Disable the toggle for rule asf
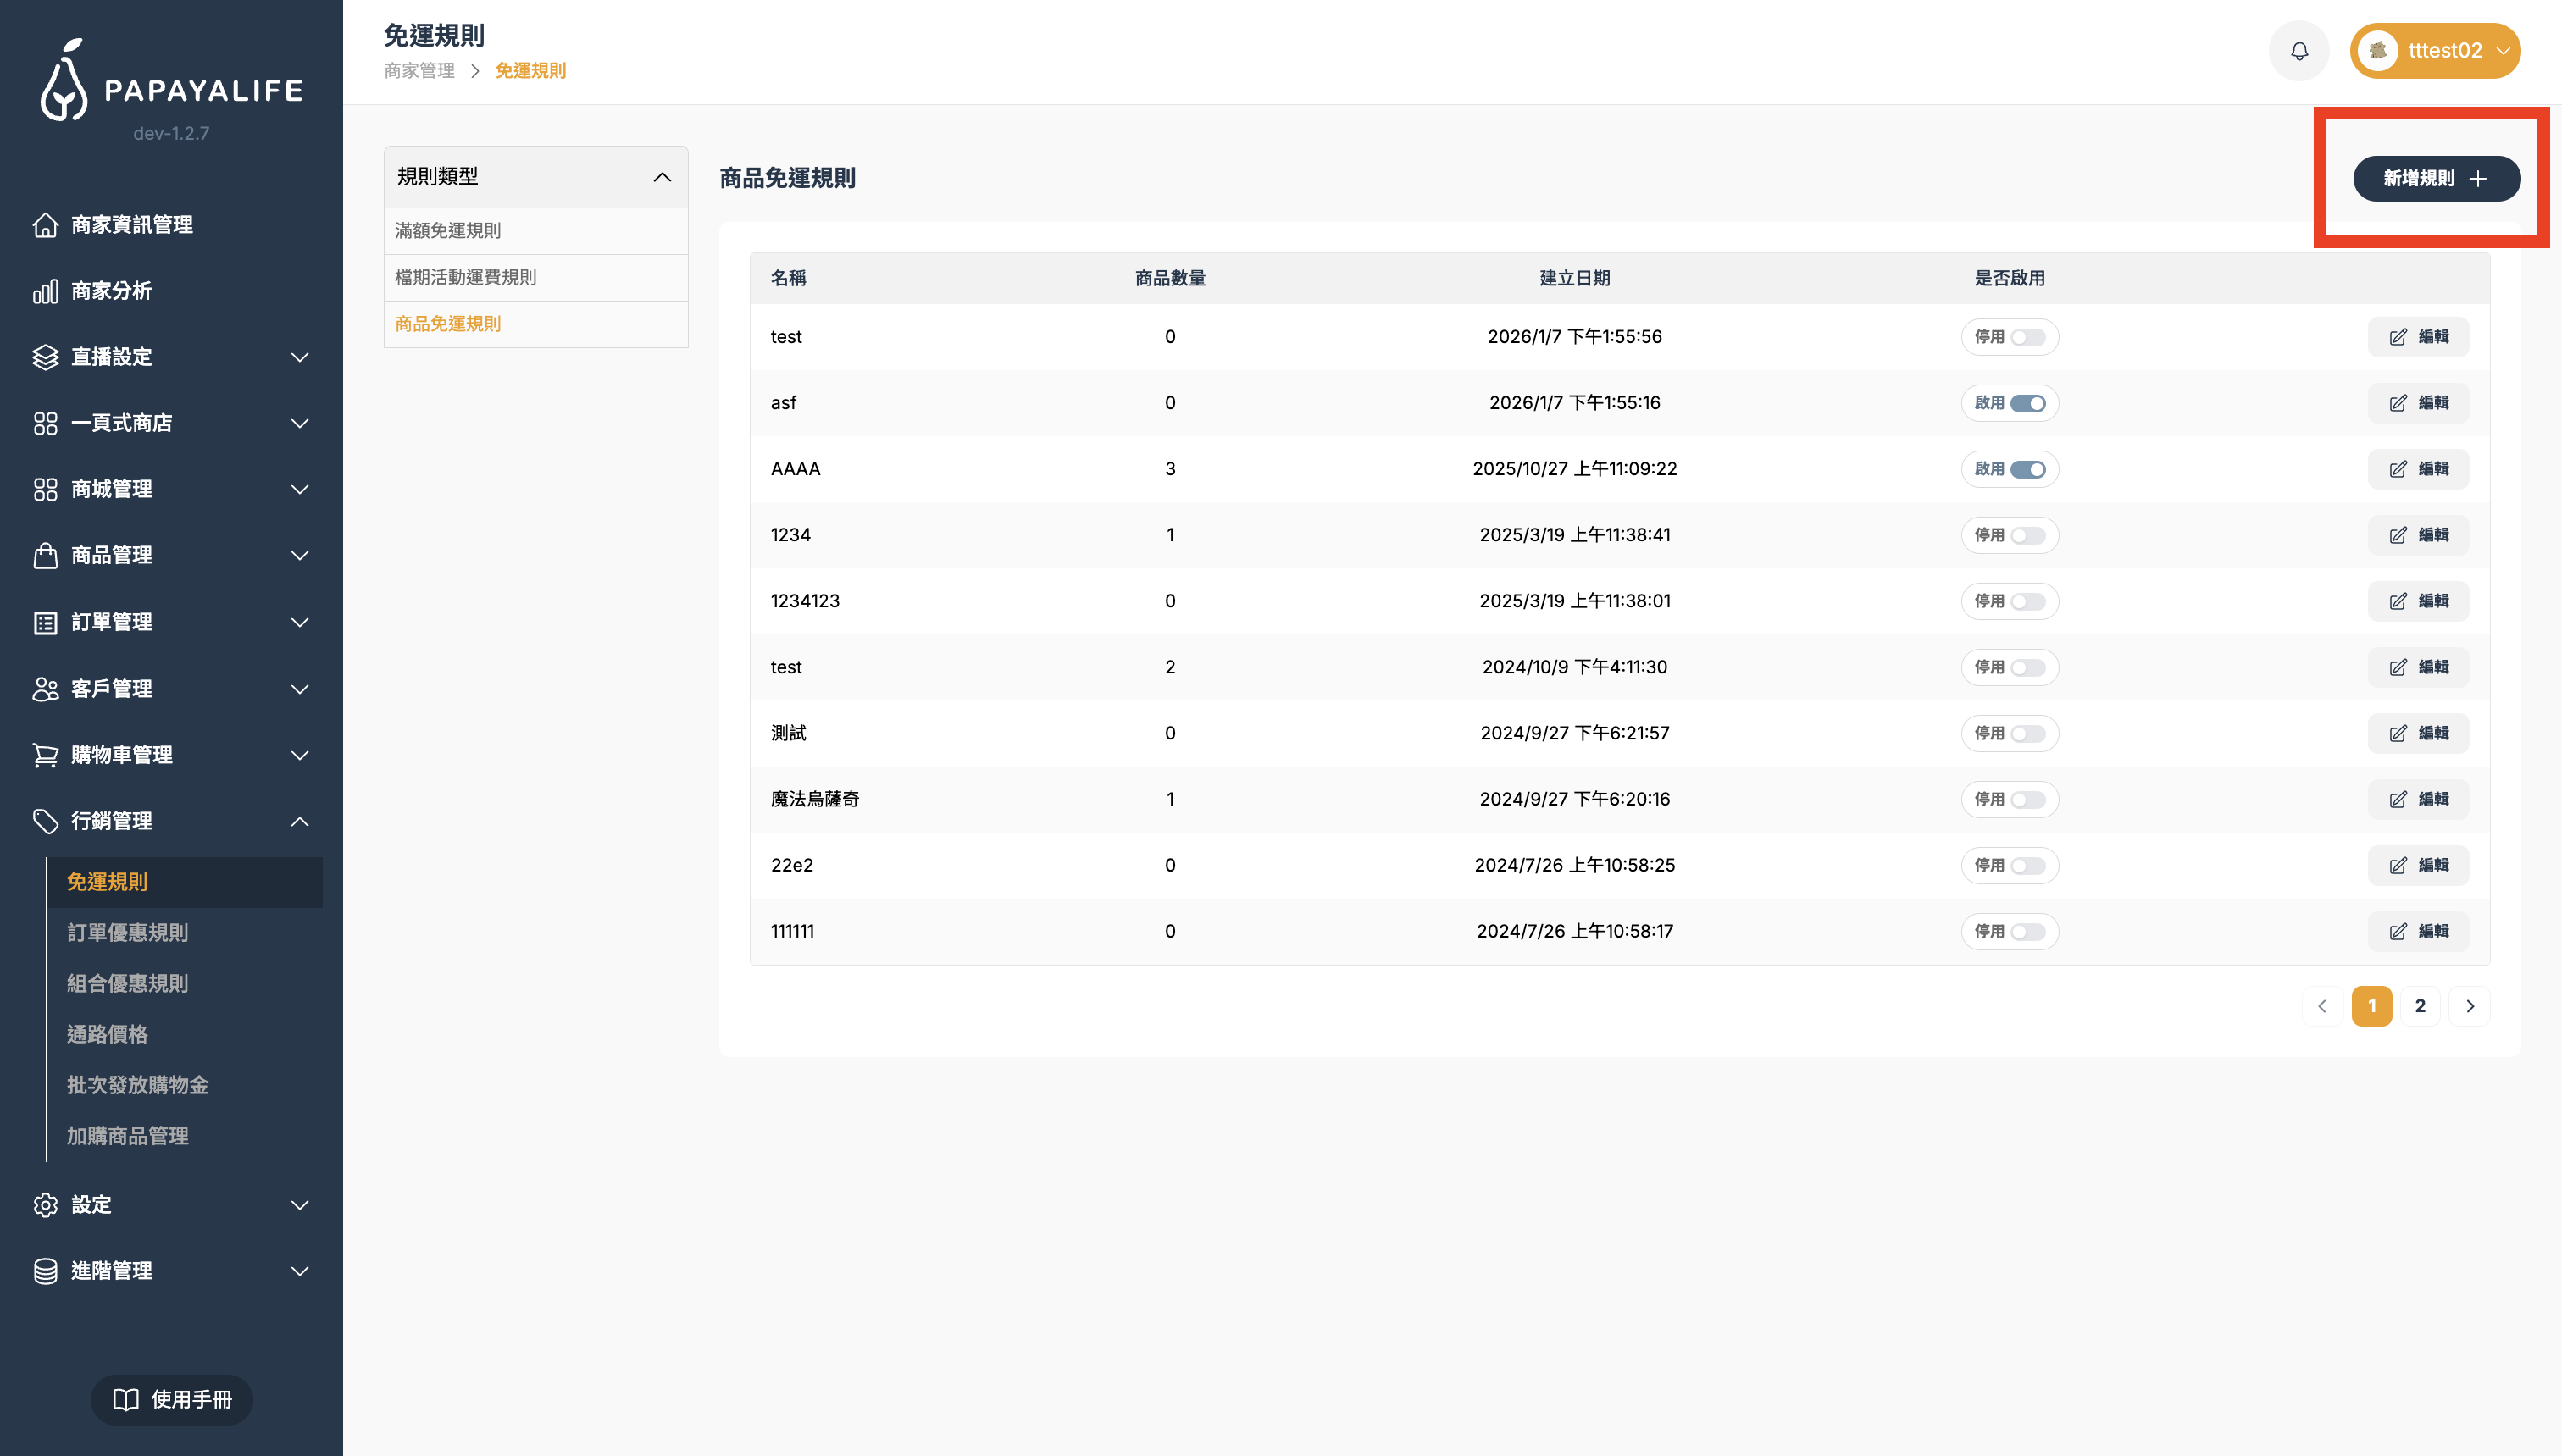 tap(2027, 403)
